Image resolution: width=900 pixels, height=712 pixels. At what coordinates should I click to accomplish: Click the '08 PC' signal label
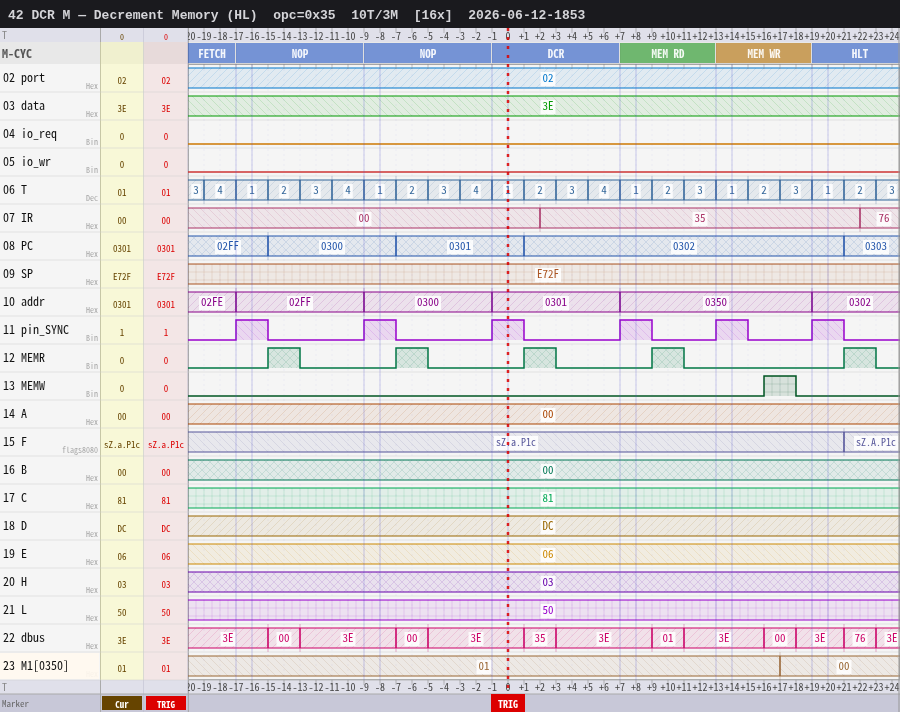coord(18,246)
